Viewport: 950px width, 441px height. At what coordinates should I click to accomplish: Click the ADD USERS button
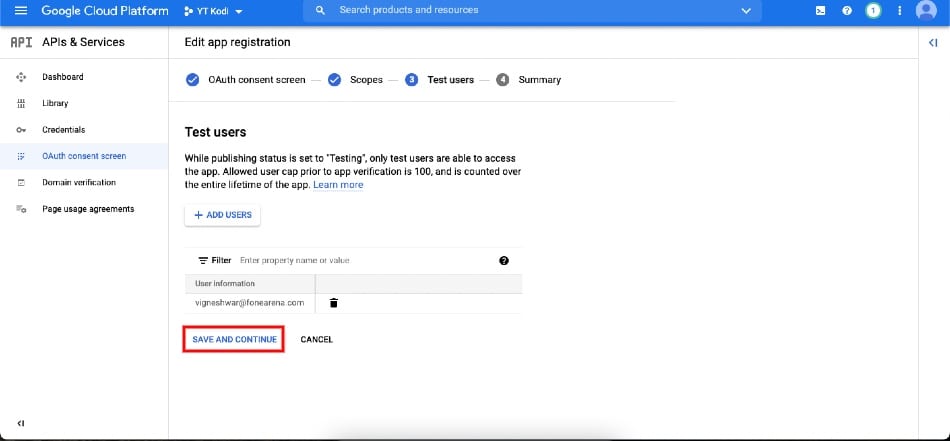[x=222, y=215]
